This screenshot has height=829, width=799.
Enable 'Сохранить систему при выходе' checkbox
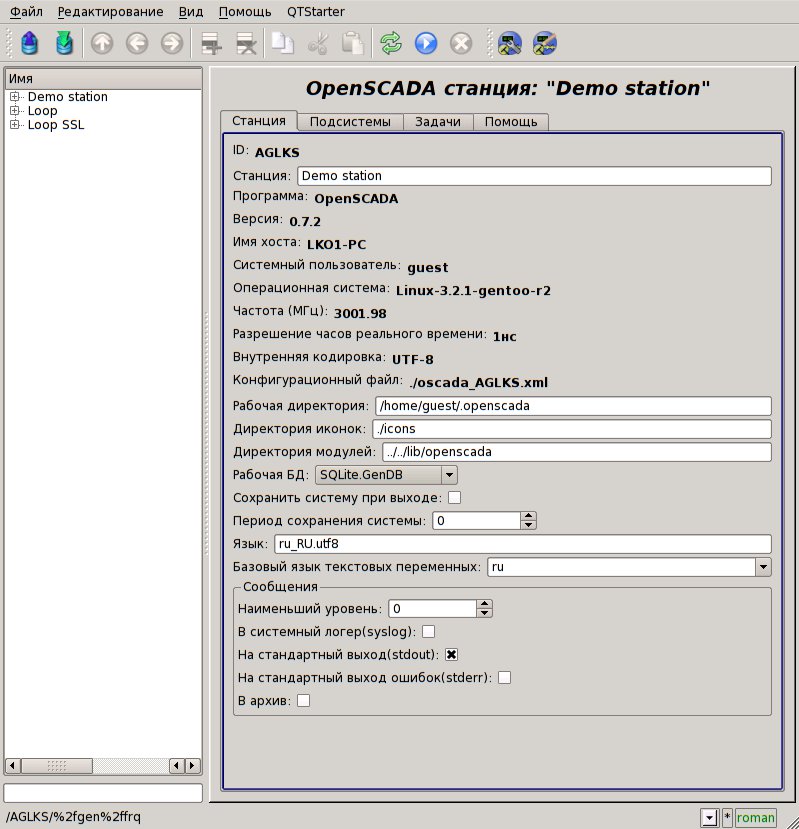(x=454, y=497)
